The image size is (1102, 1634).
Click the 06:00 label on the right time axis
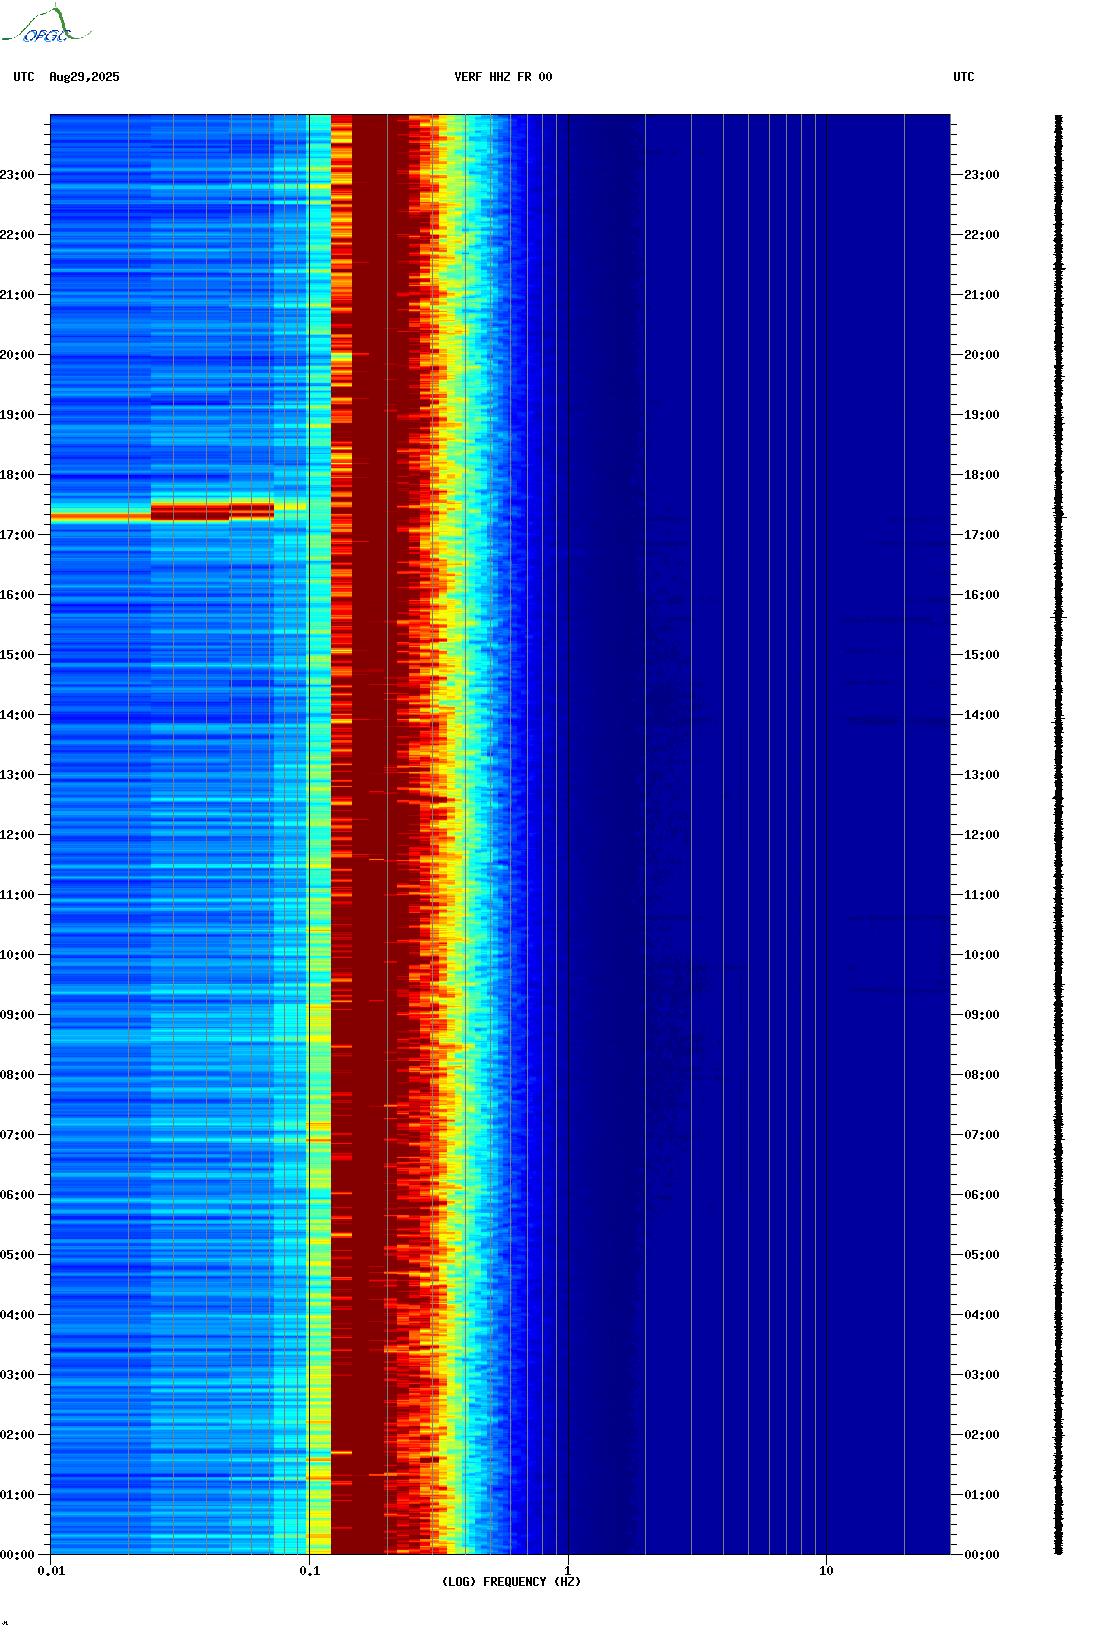point(982,1195)
